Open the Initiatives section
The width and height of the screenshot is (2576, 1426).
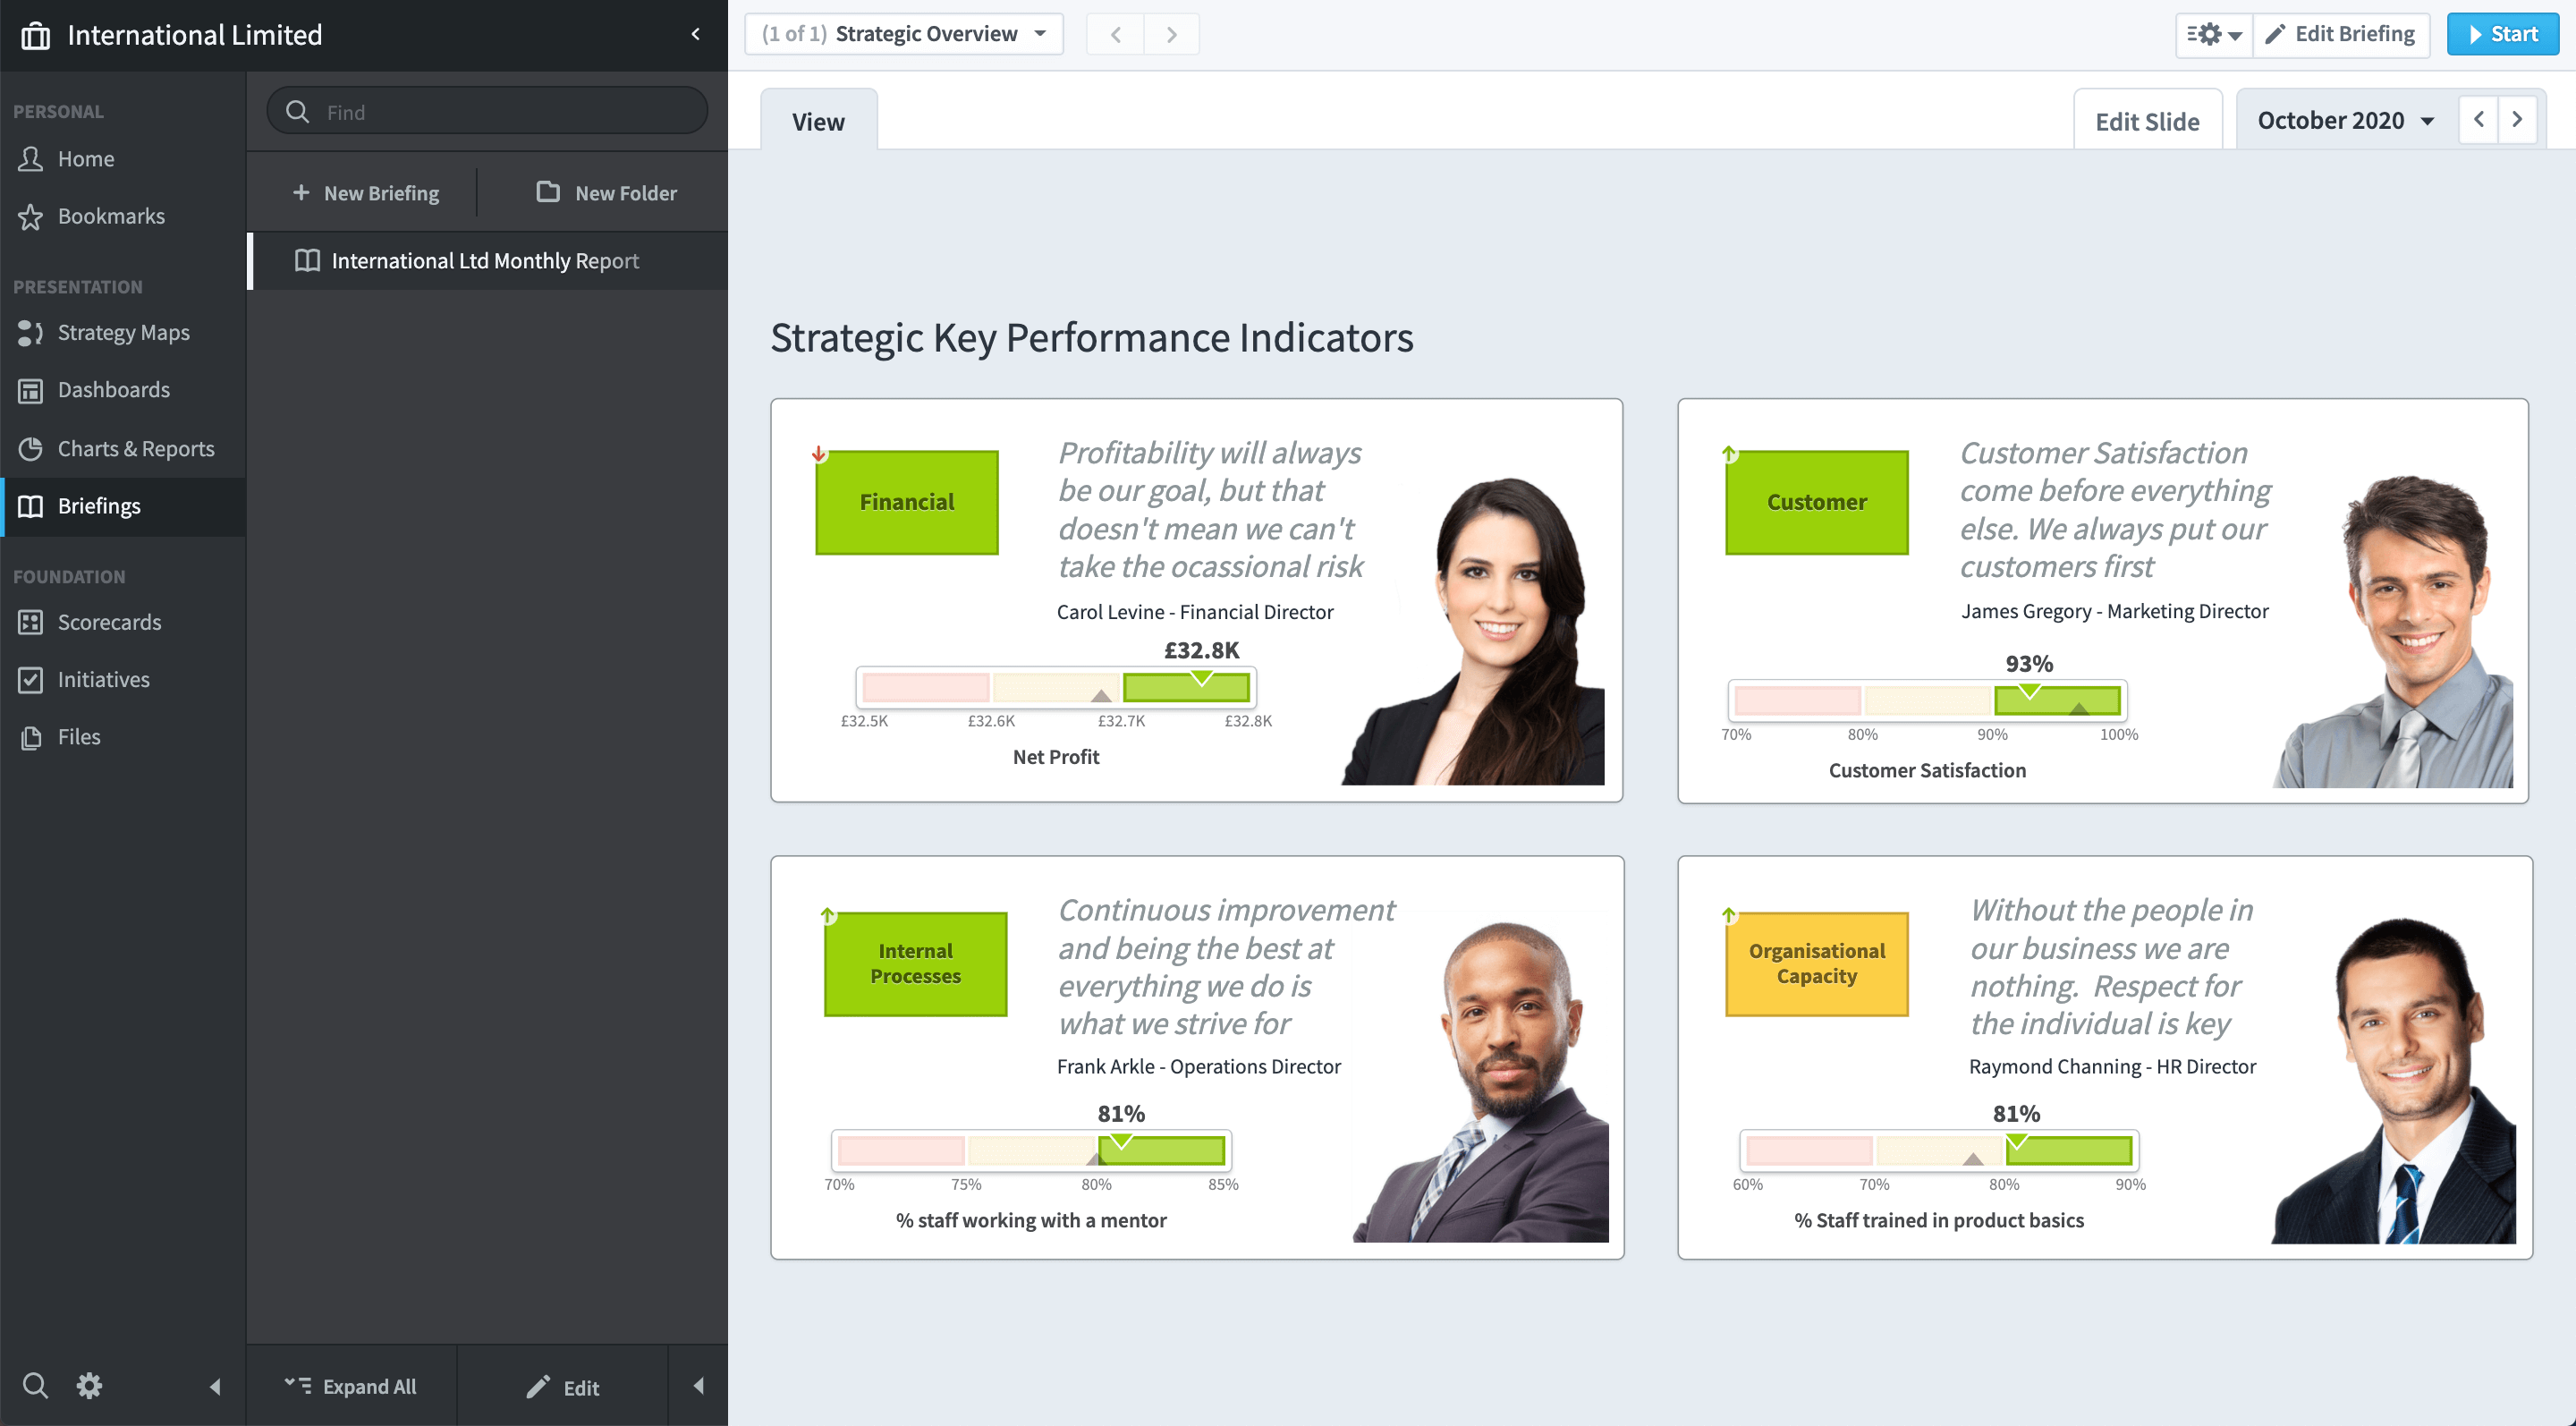(x=123, y=680)
